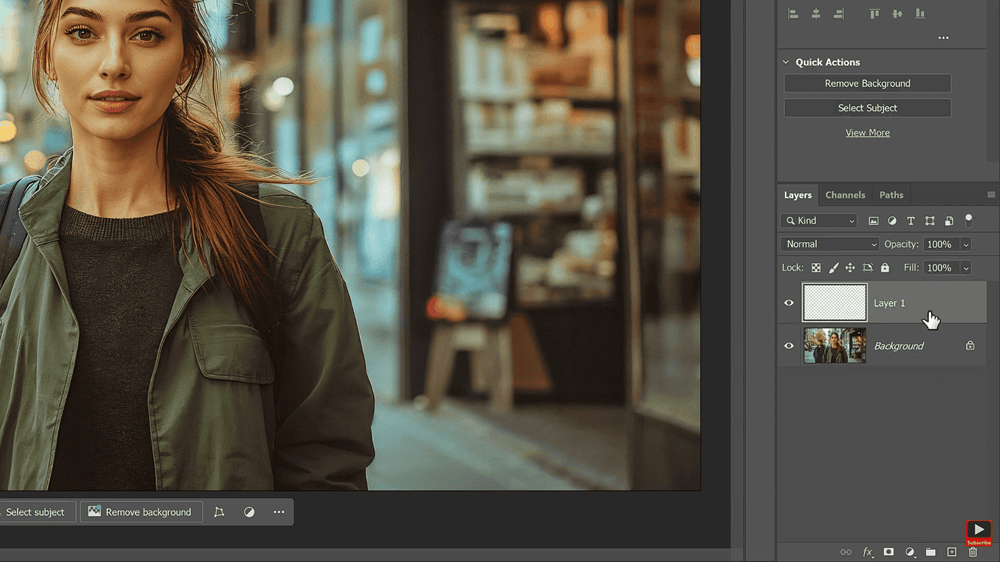Lock image pixels brush icon
Viewport: 1000px width, 562px height.
(834, 268)
